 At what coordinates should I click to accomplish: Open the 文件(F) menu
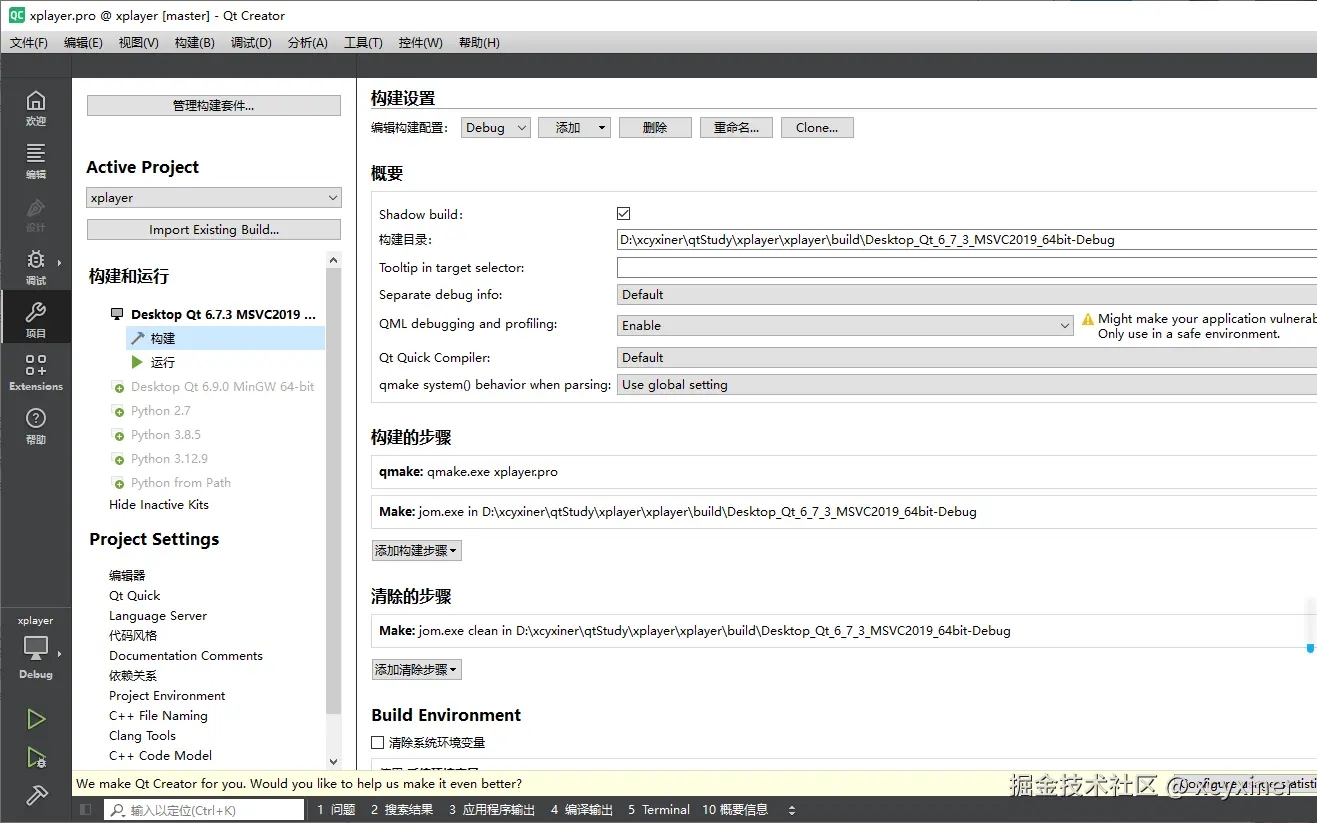29,43
